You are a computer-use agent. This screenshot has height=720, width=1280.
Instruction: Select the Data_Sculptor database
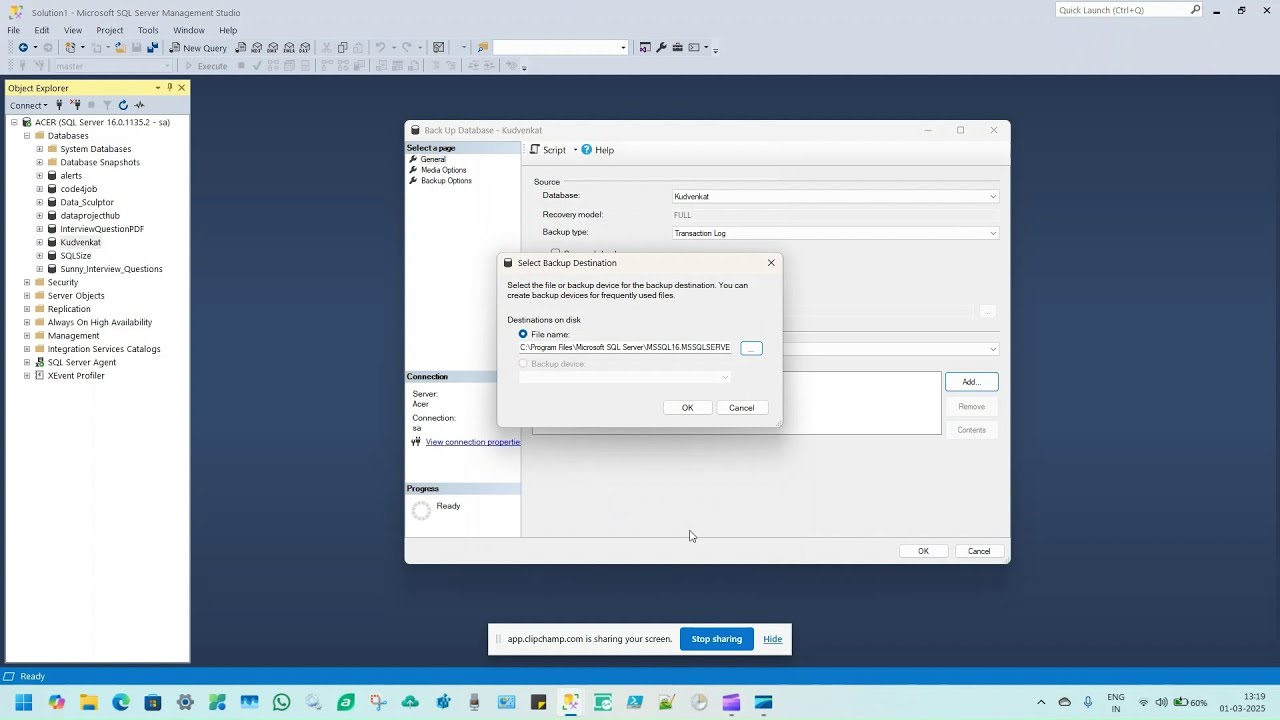(87, 202)
